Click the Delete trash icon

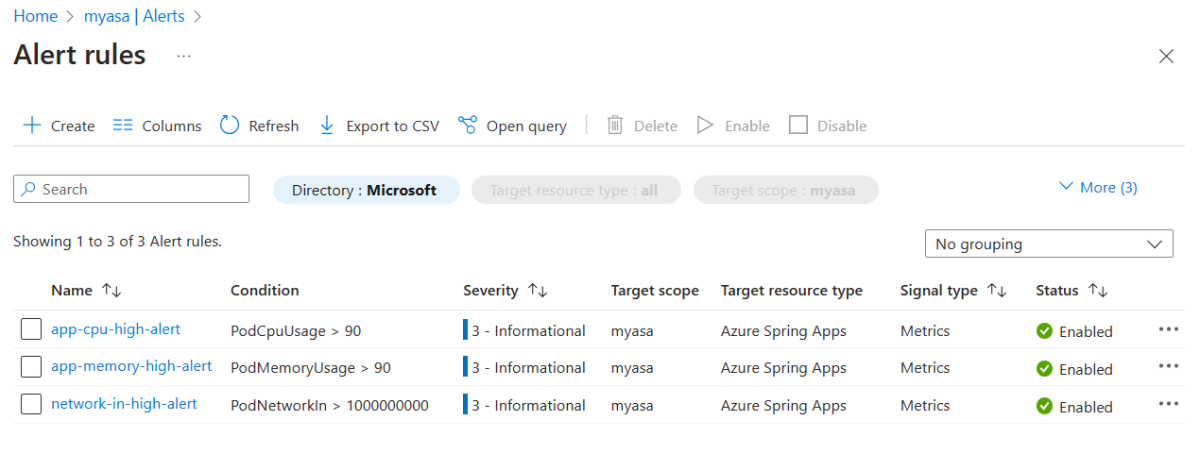pos(615,125)
